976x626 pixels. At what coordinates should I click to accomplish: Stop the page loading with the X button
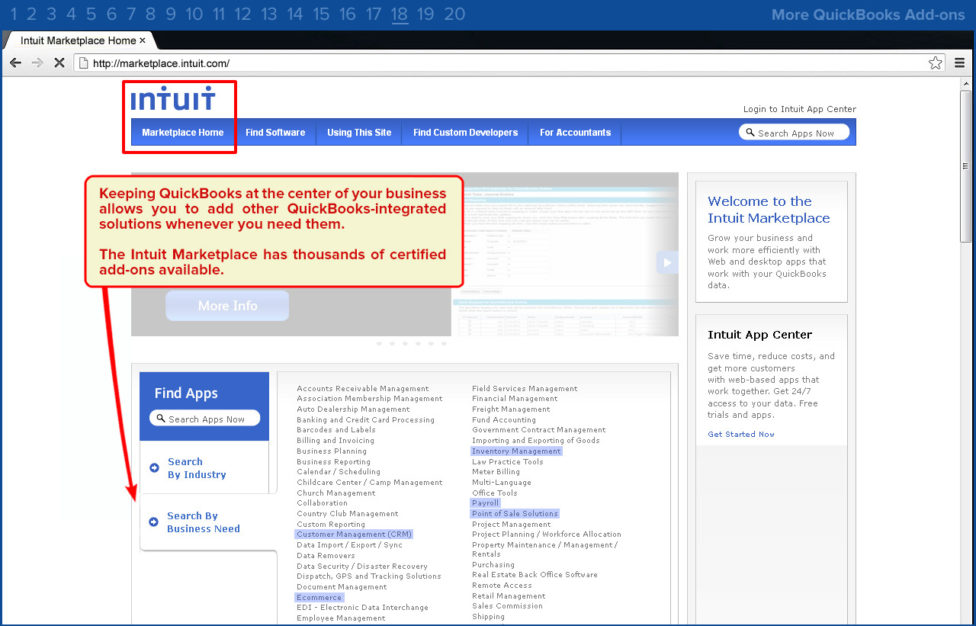point(59,63)
